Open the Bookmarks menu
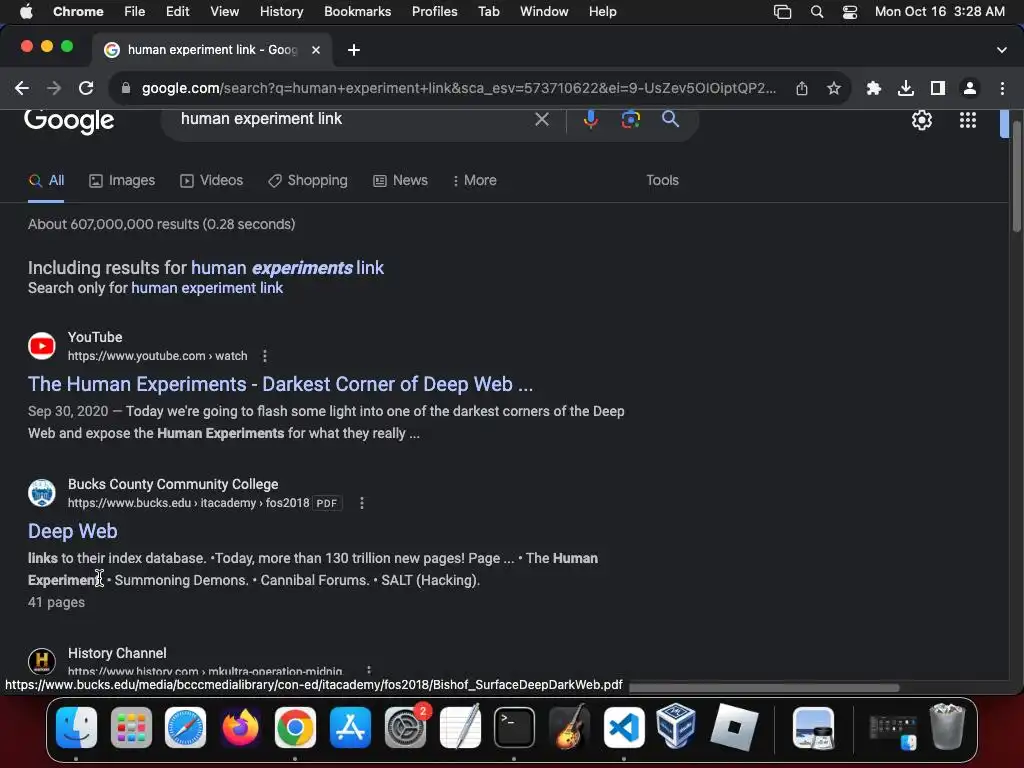Viewport: 1024px width, 768px height. coord(357,12)
